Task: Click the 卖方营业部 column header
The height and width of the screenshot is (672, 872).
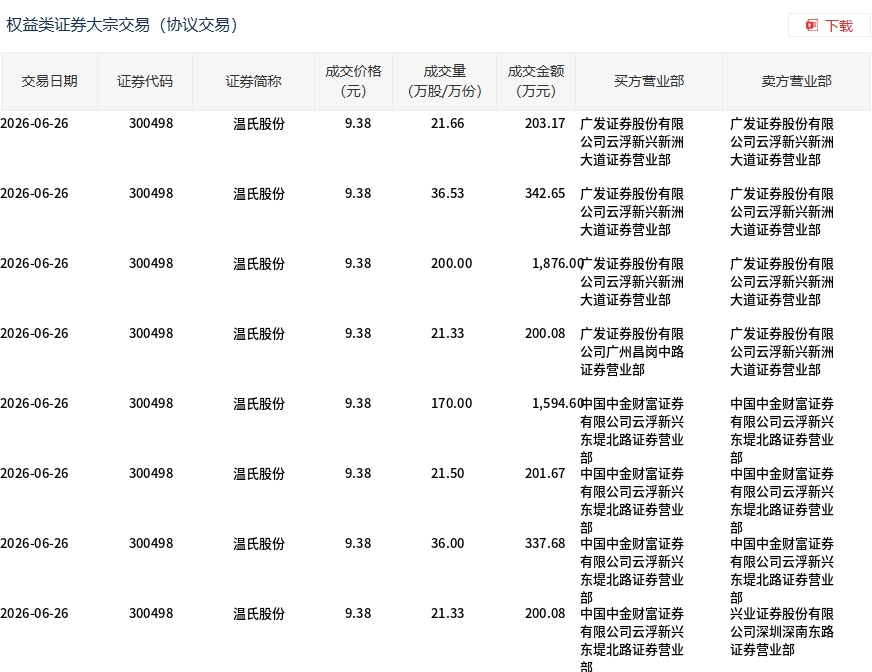Action: click(796, 81)
